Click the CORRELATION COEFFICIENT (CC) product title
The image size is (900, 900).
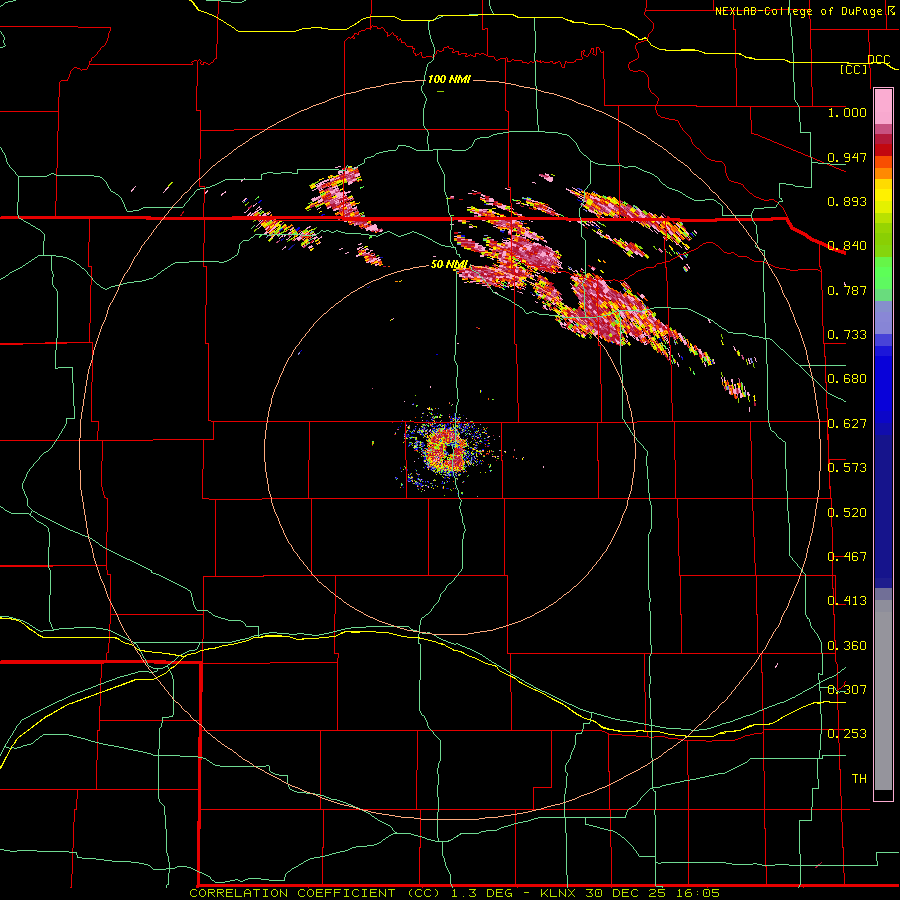pyautogui.click(x=315, y=893)
